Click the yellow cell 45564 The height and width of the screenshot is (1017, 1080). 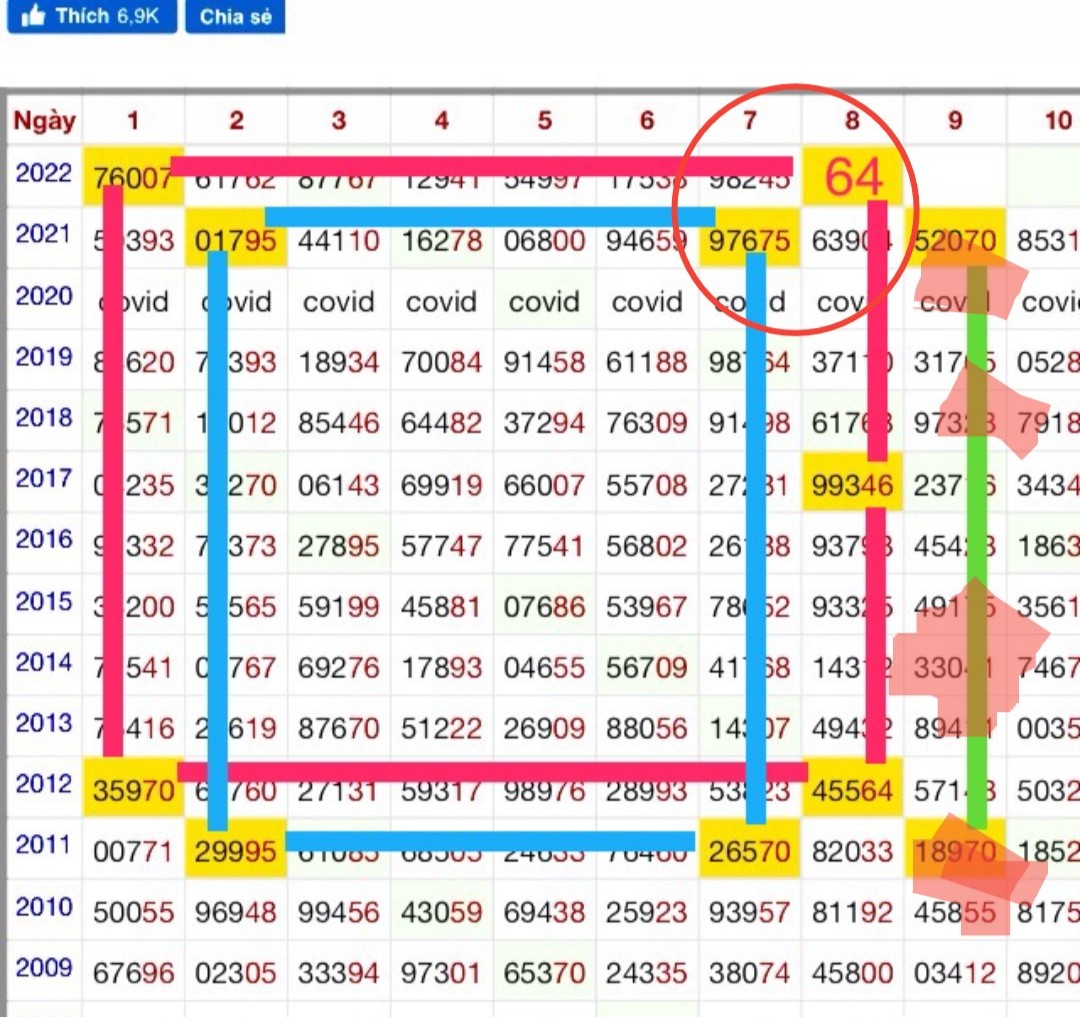pos(852,791)
